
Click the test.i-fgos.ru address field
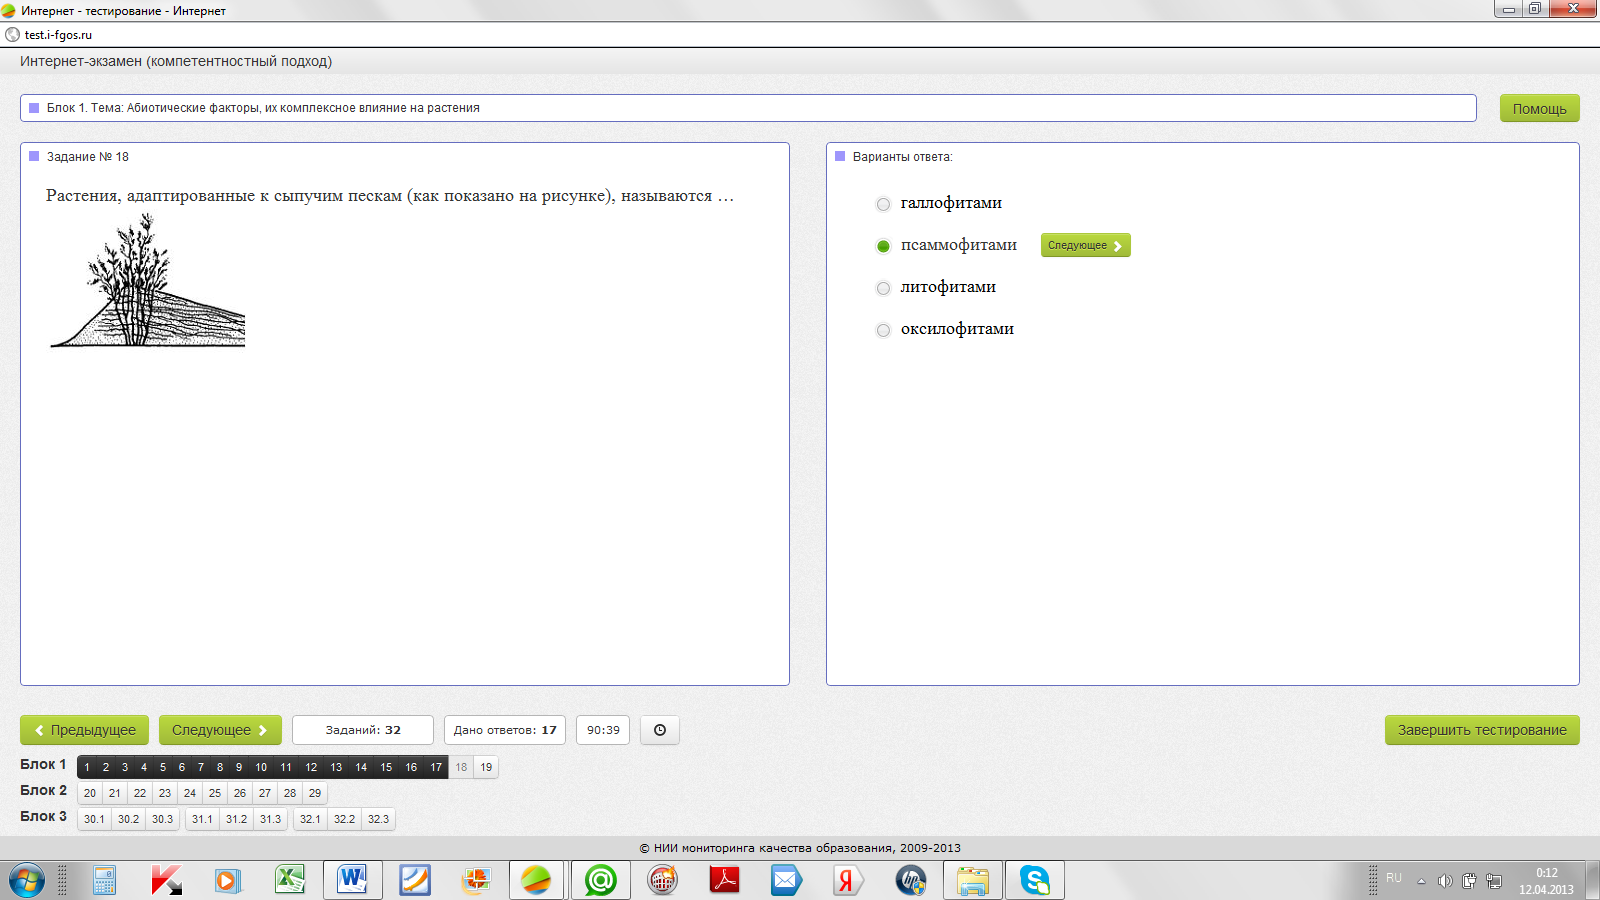pyautogui.click(x=800, y=35)
